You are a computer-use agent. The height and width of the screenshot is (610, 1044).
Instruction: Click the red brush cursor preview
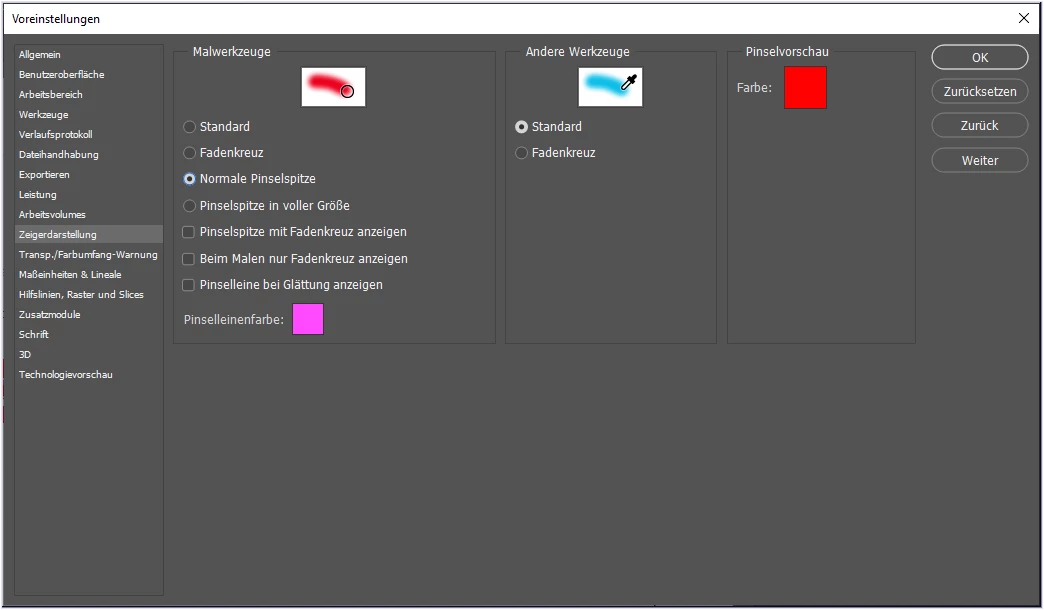[x=334, y=87]
